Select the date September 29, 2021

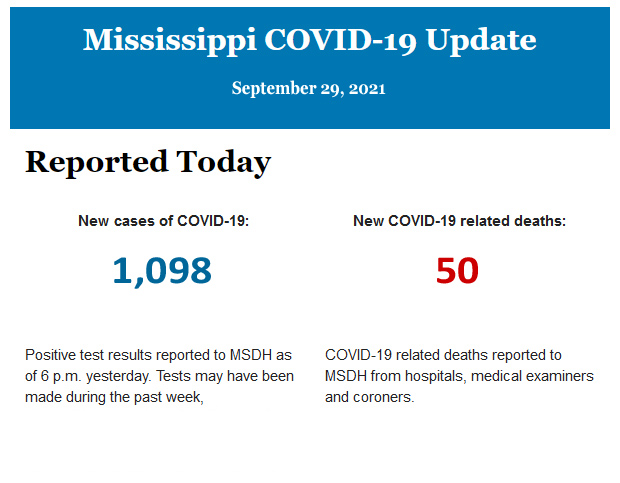tap(309, 88)
